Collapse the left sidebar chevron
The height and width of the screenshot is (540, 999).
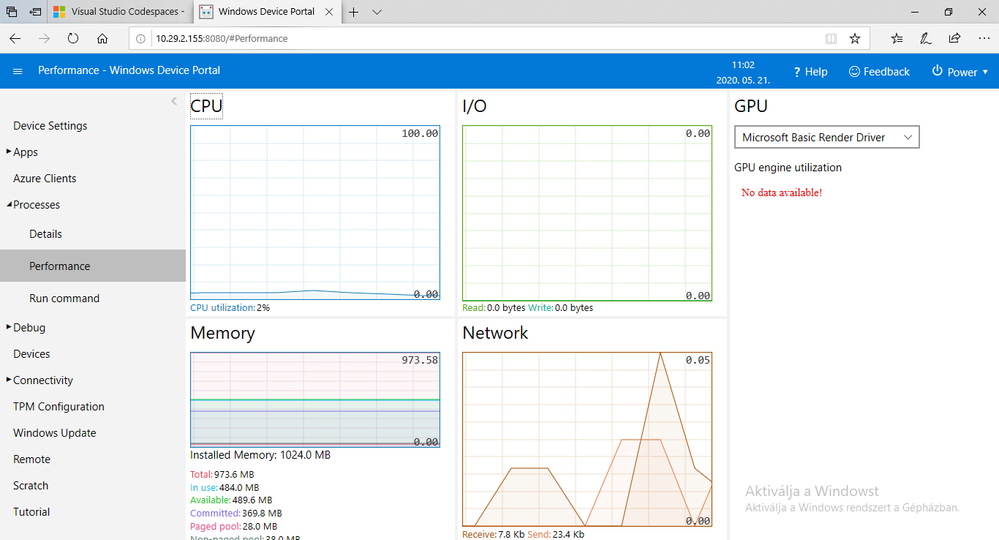tap(174, 101)
